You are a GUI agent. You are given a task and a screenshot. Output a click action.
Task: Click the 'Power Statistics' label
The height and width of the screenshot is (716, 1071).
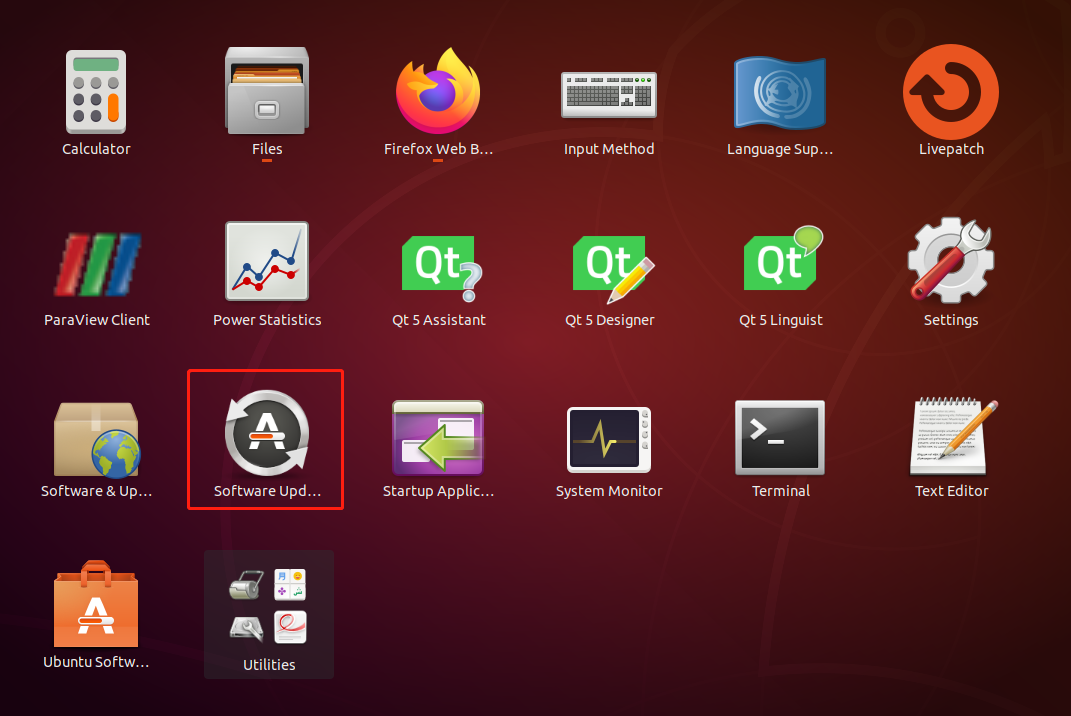267,320
